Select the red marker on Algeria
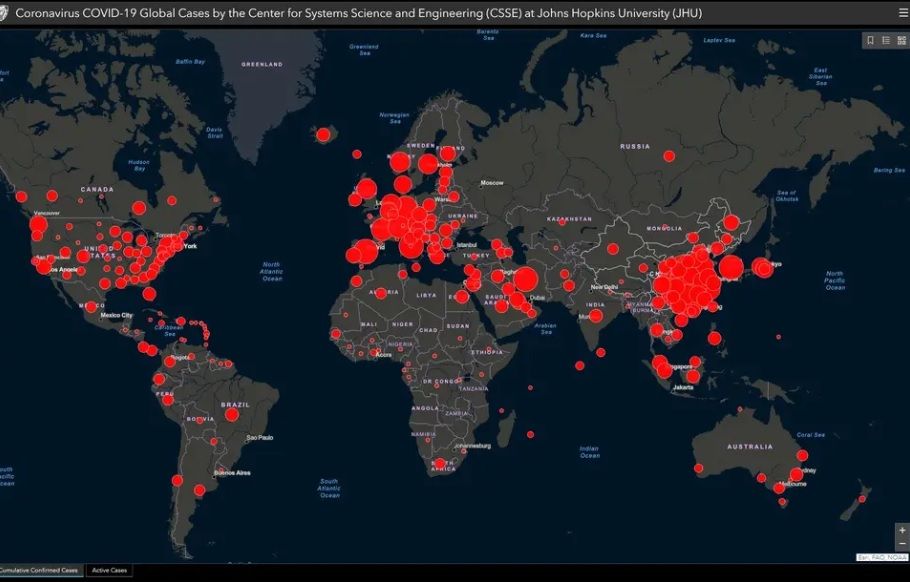Viewport: 910px width, 582px height. point(381,294)
